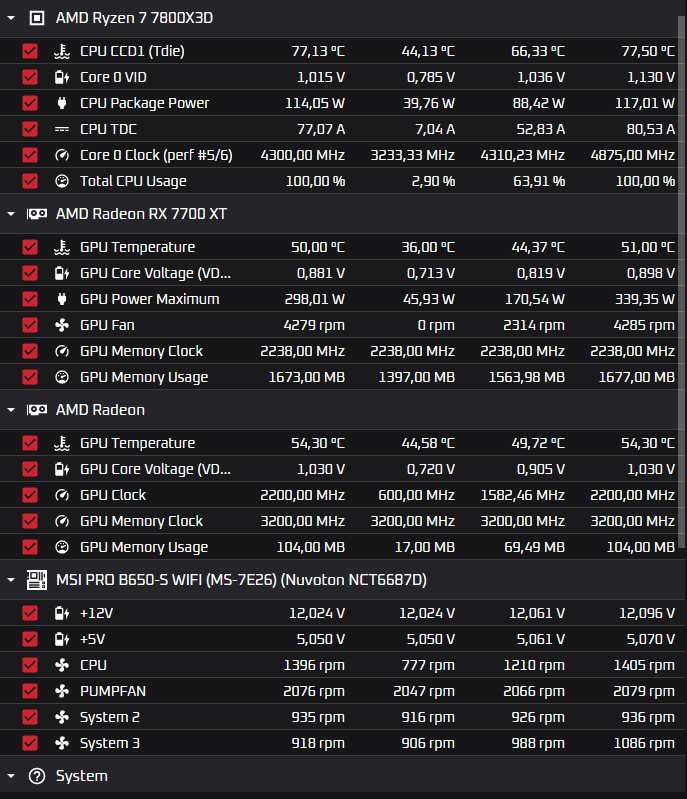Click the battery icon beside +12V sensor

[61, 613]
